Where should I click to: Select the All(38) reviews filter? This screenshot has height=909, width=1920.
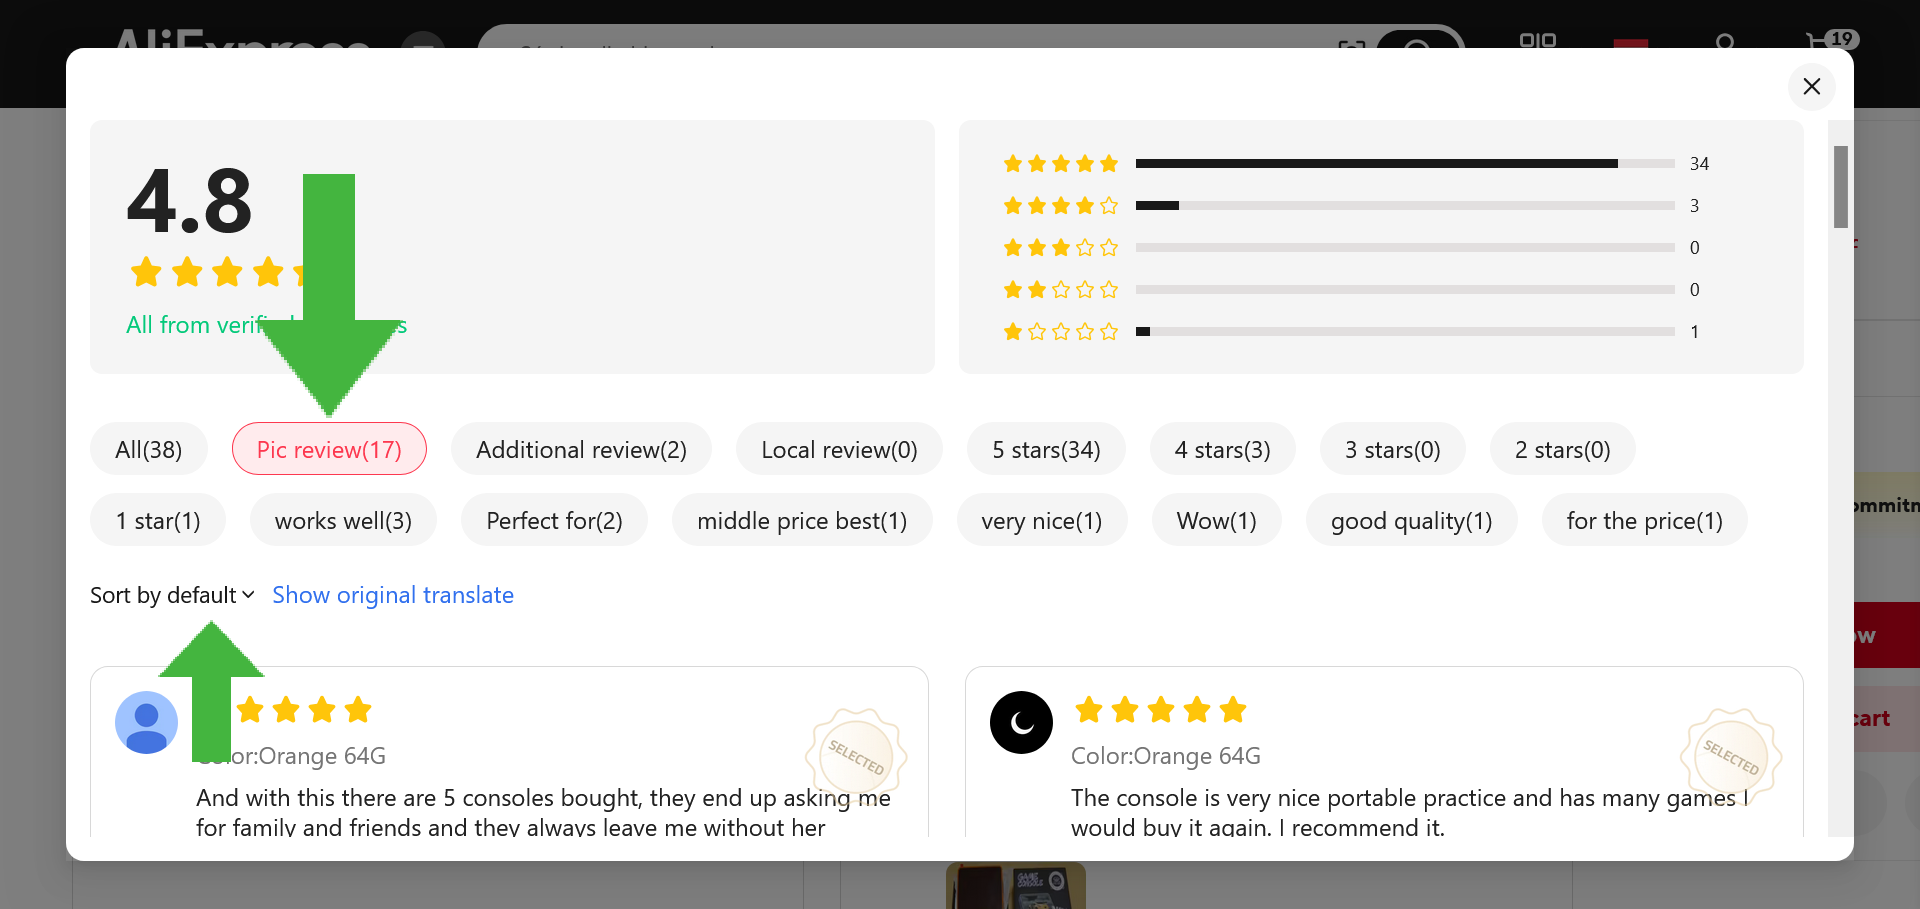click(149, 449)
